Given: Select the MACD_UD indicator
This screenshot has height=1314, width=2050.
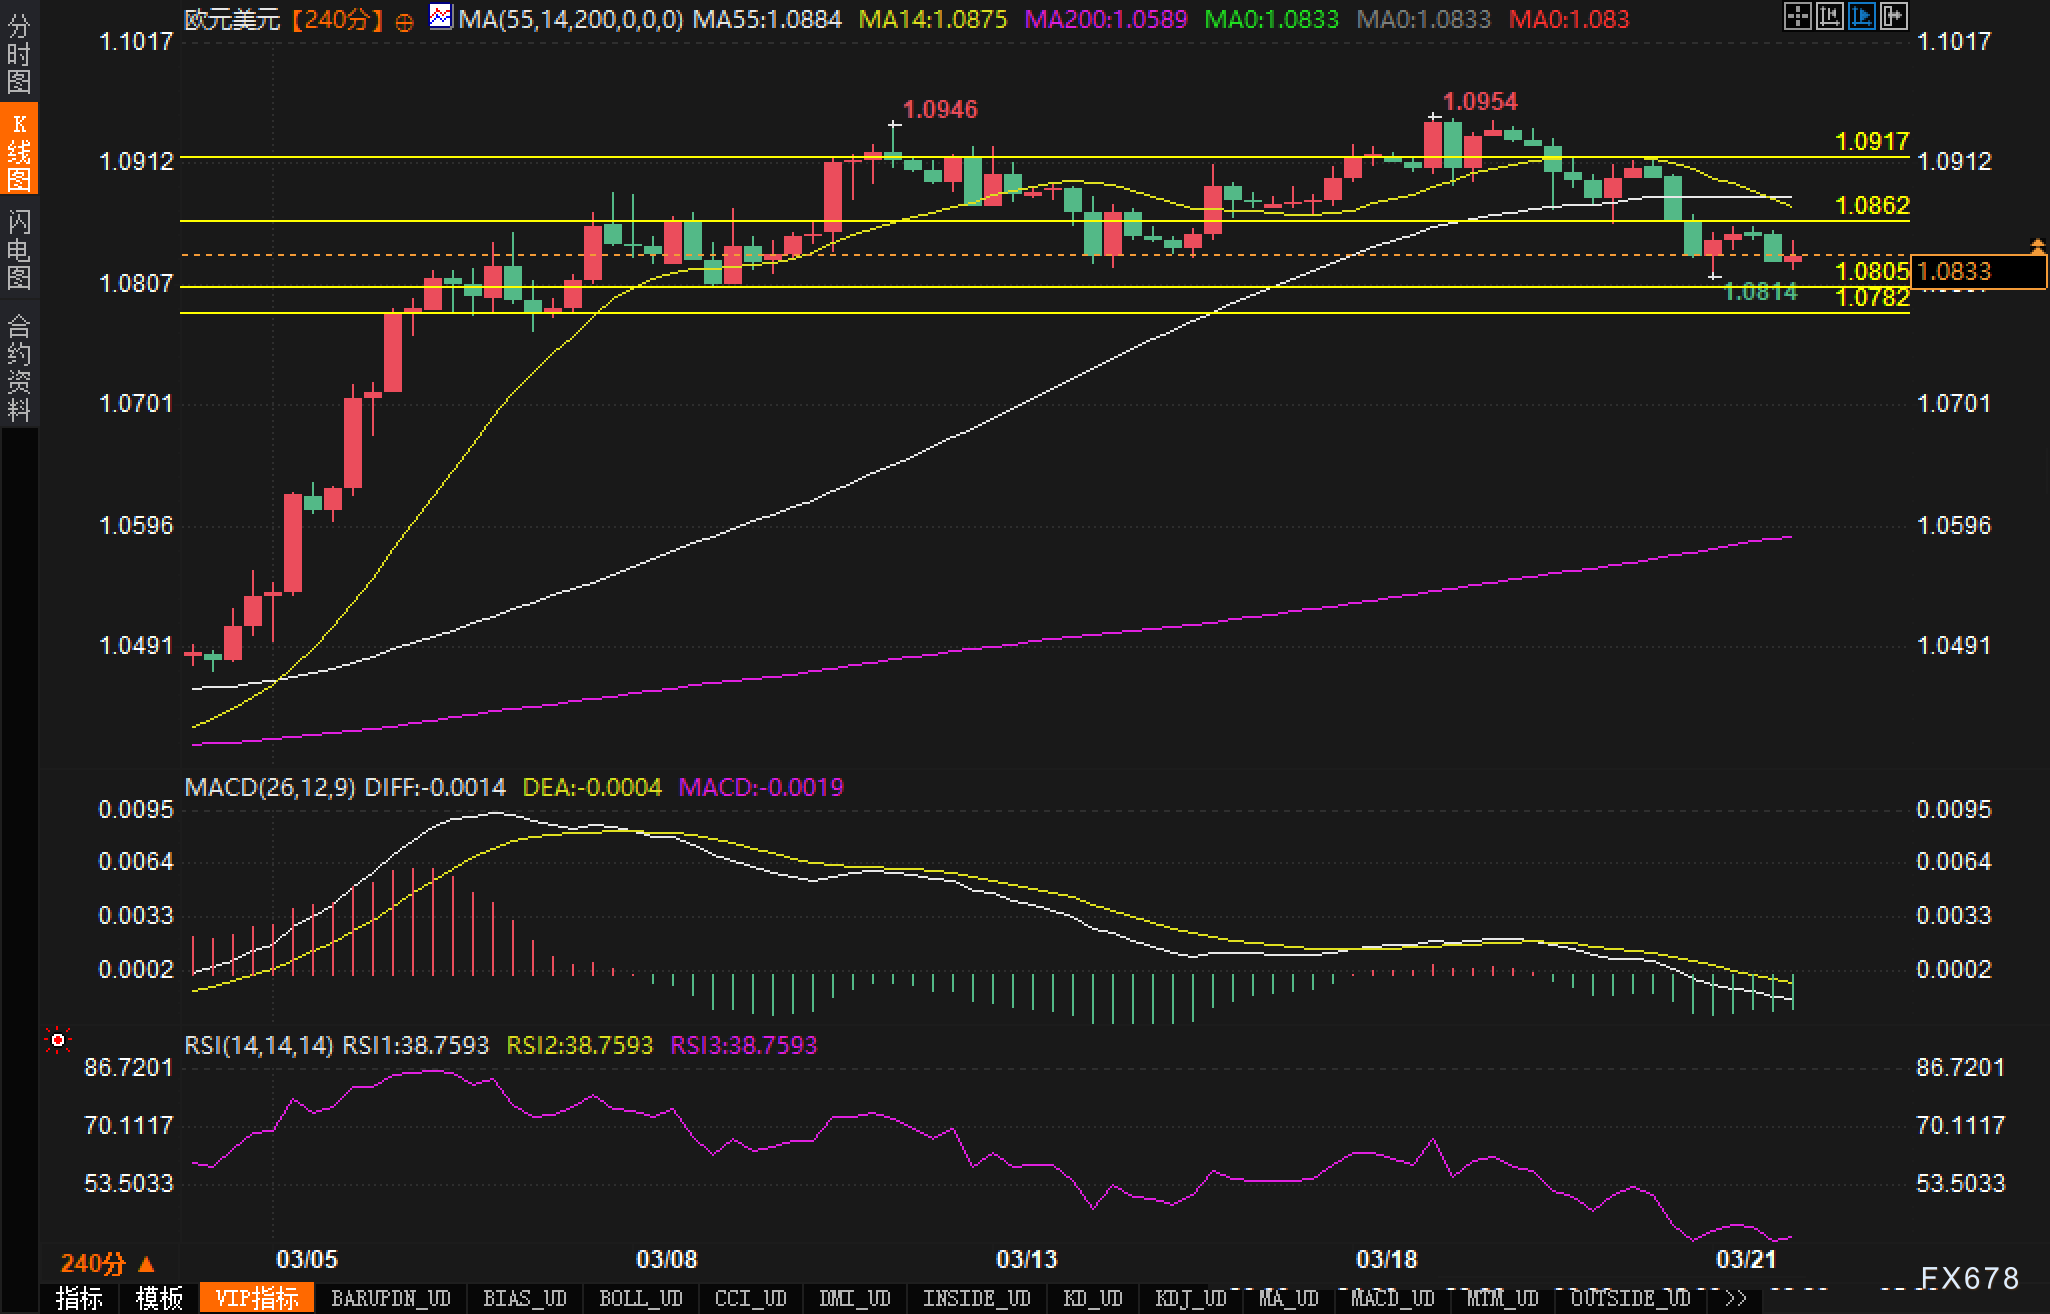Looking at the screenshot, I should click(x=1392, y=1299).
